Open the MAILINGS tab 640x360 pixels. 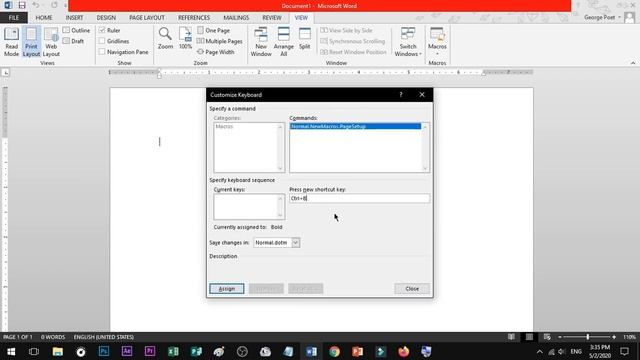click(236, 18)
